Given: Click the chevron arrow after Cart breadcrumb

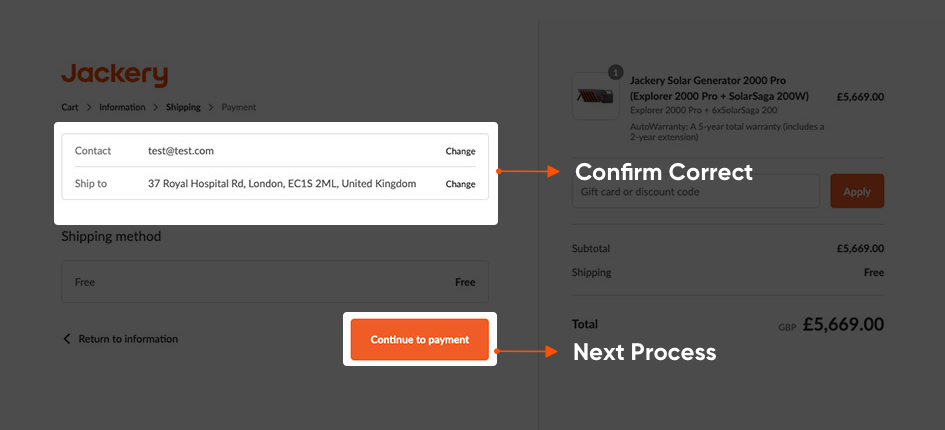Looking at the screenshot, I should click(x=89, y=107).
